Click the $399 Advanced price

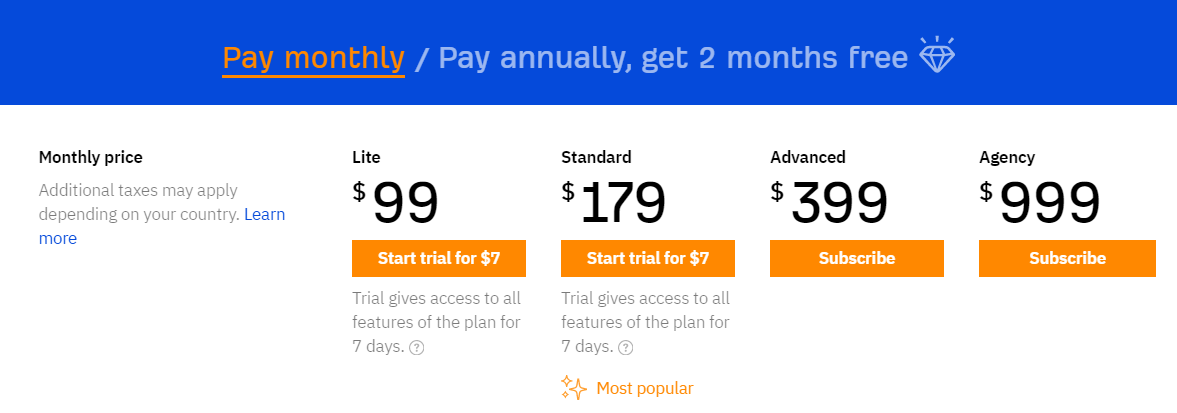[x=829, y=203]
